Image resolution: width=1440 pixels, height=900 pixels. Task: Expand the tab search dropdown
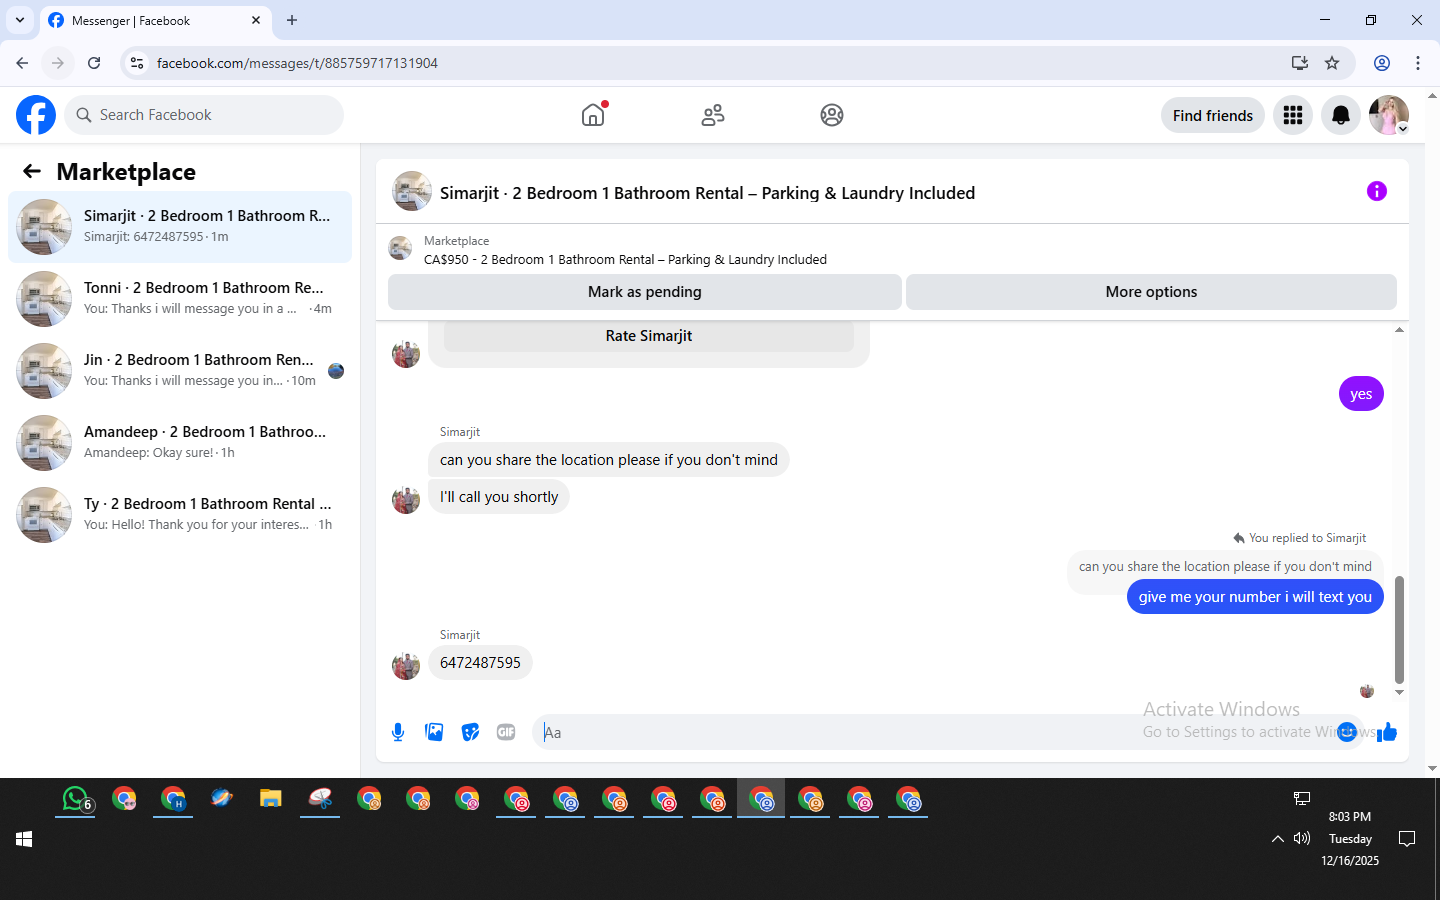coord(20,20)
